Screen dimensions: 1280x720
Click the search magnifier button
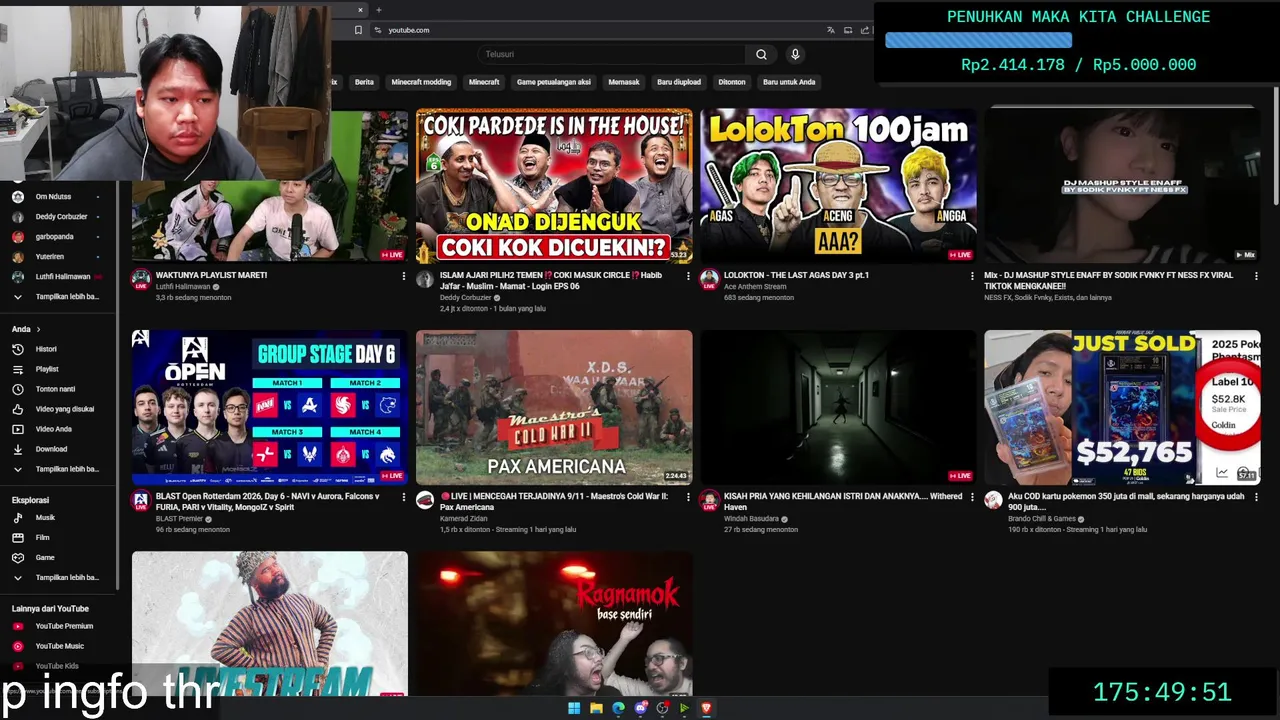click(761, 54)
